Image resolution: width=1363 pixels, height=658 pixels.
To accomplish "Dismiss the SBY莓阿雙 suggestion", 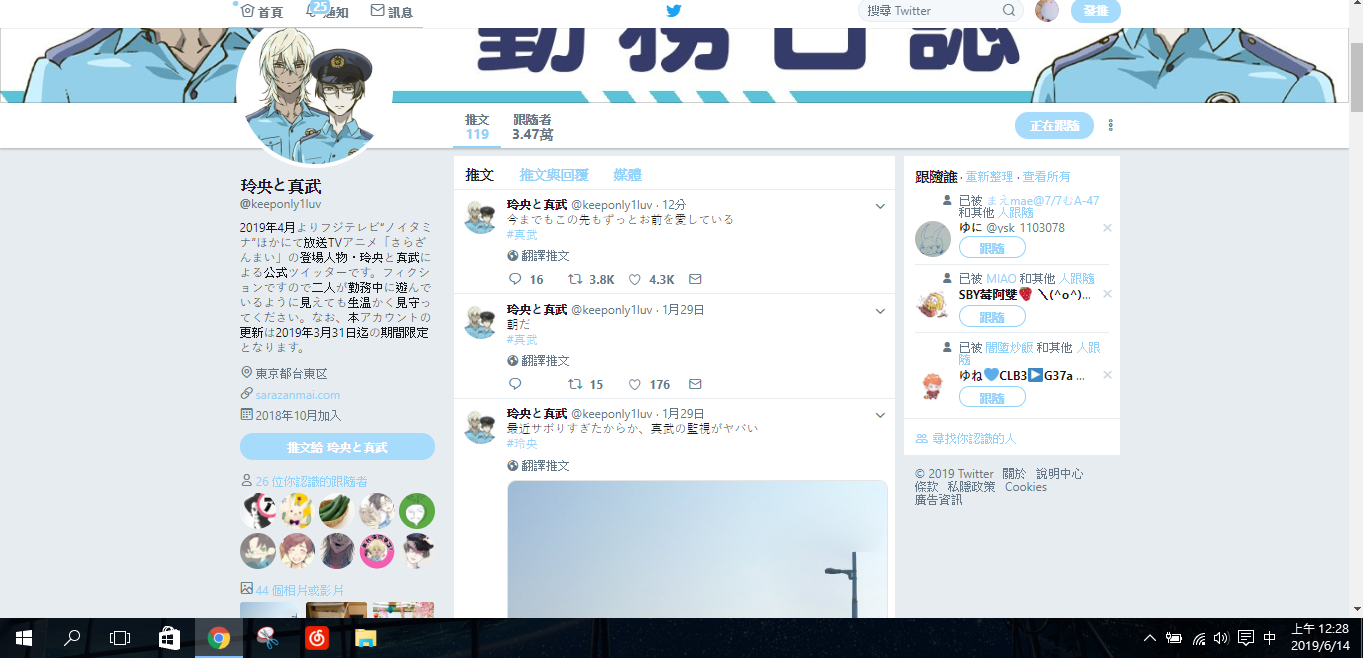I will (1107, 294).
